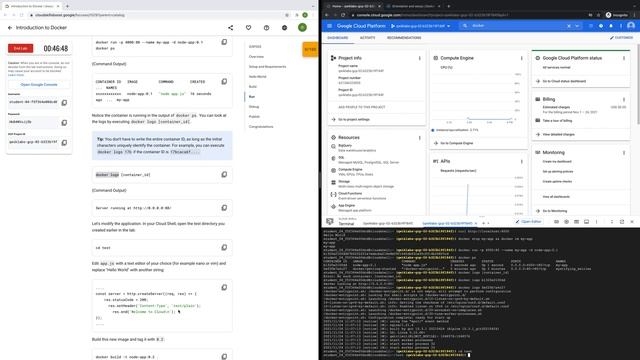Open Google Cloud Platform hamburger navigation menu
The image size is (640, 360).
tap(329, 26)
